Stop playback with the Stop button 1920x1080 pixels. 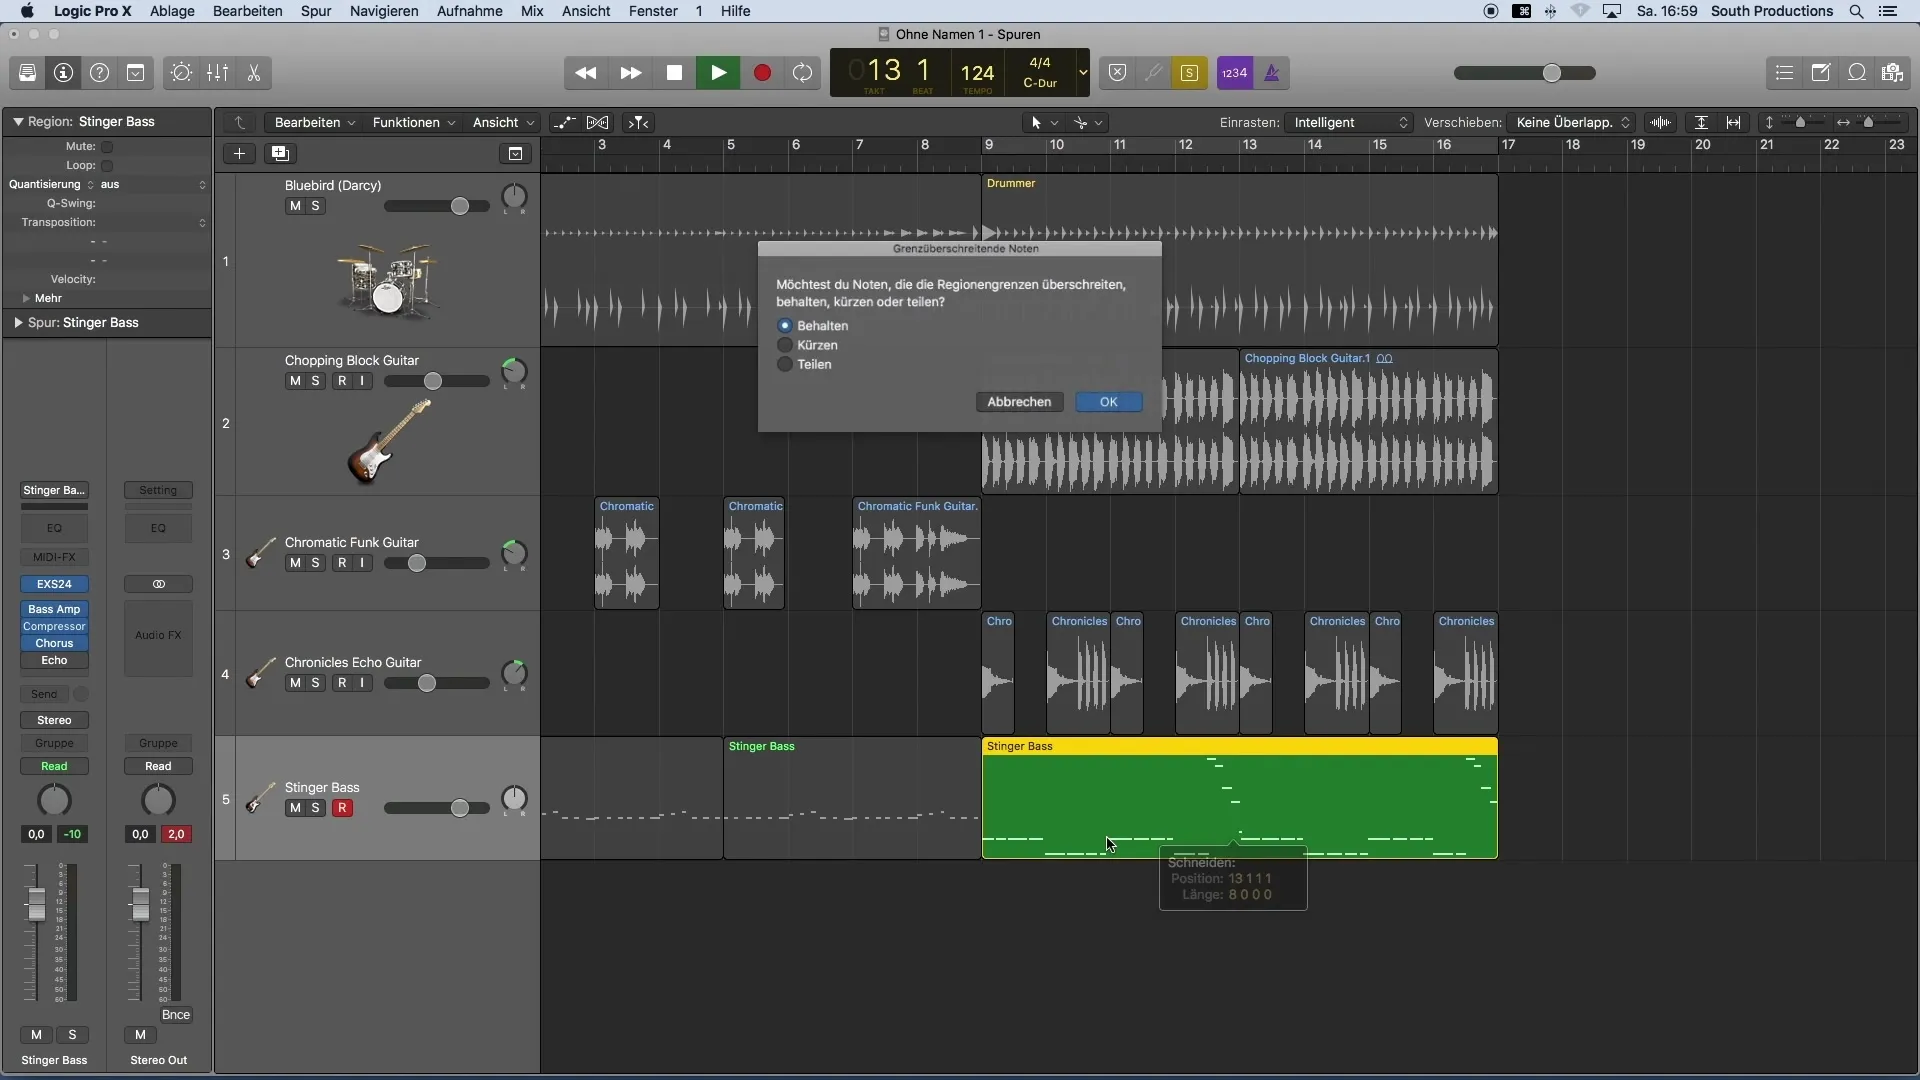(x=674, y=73)
